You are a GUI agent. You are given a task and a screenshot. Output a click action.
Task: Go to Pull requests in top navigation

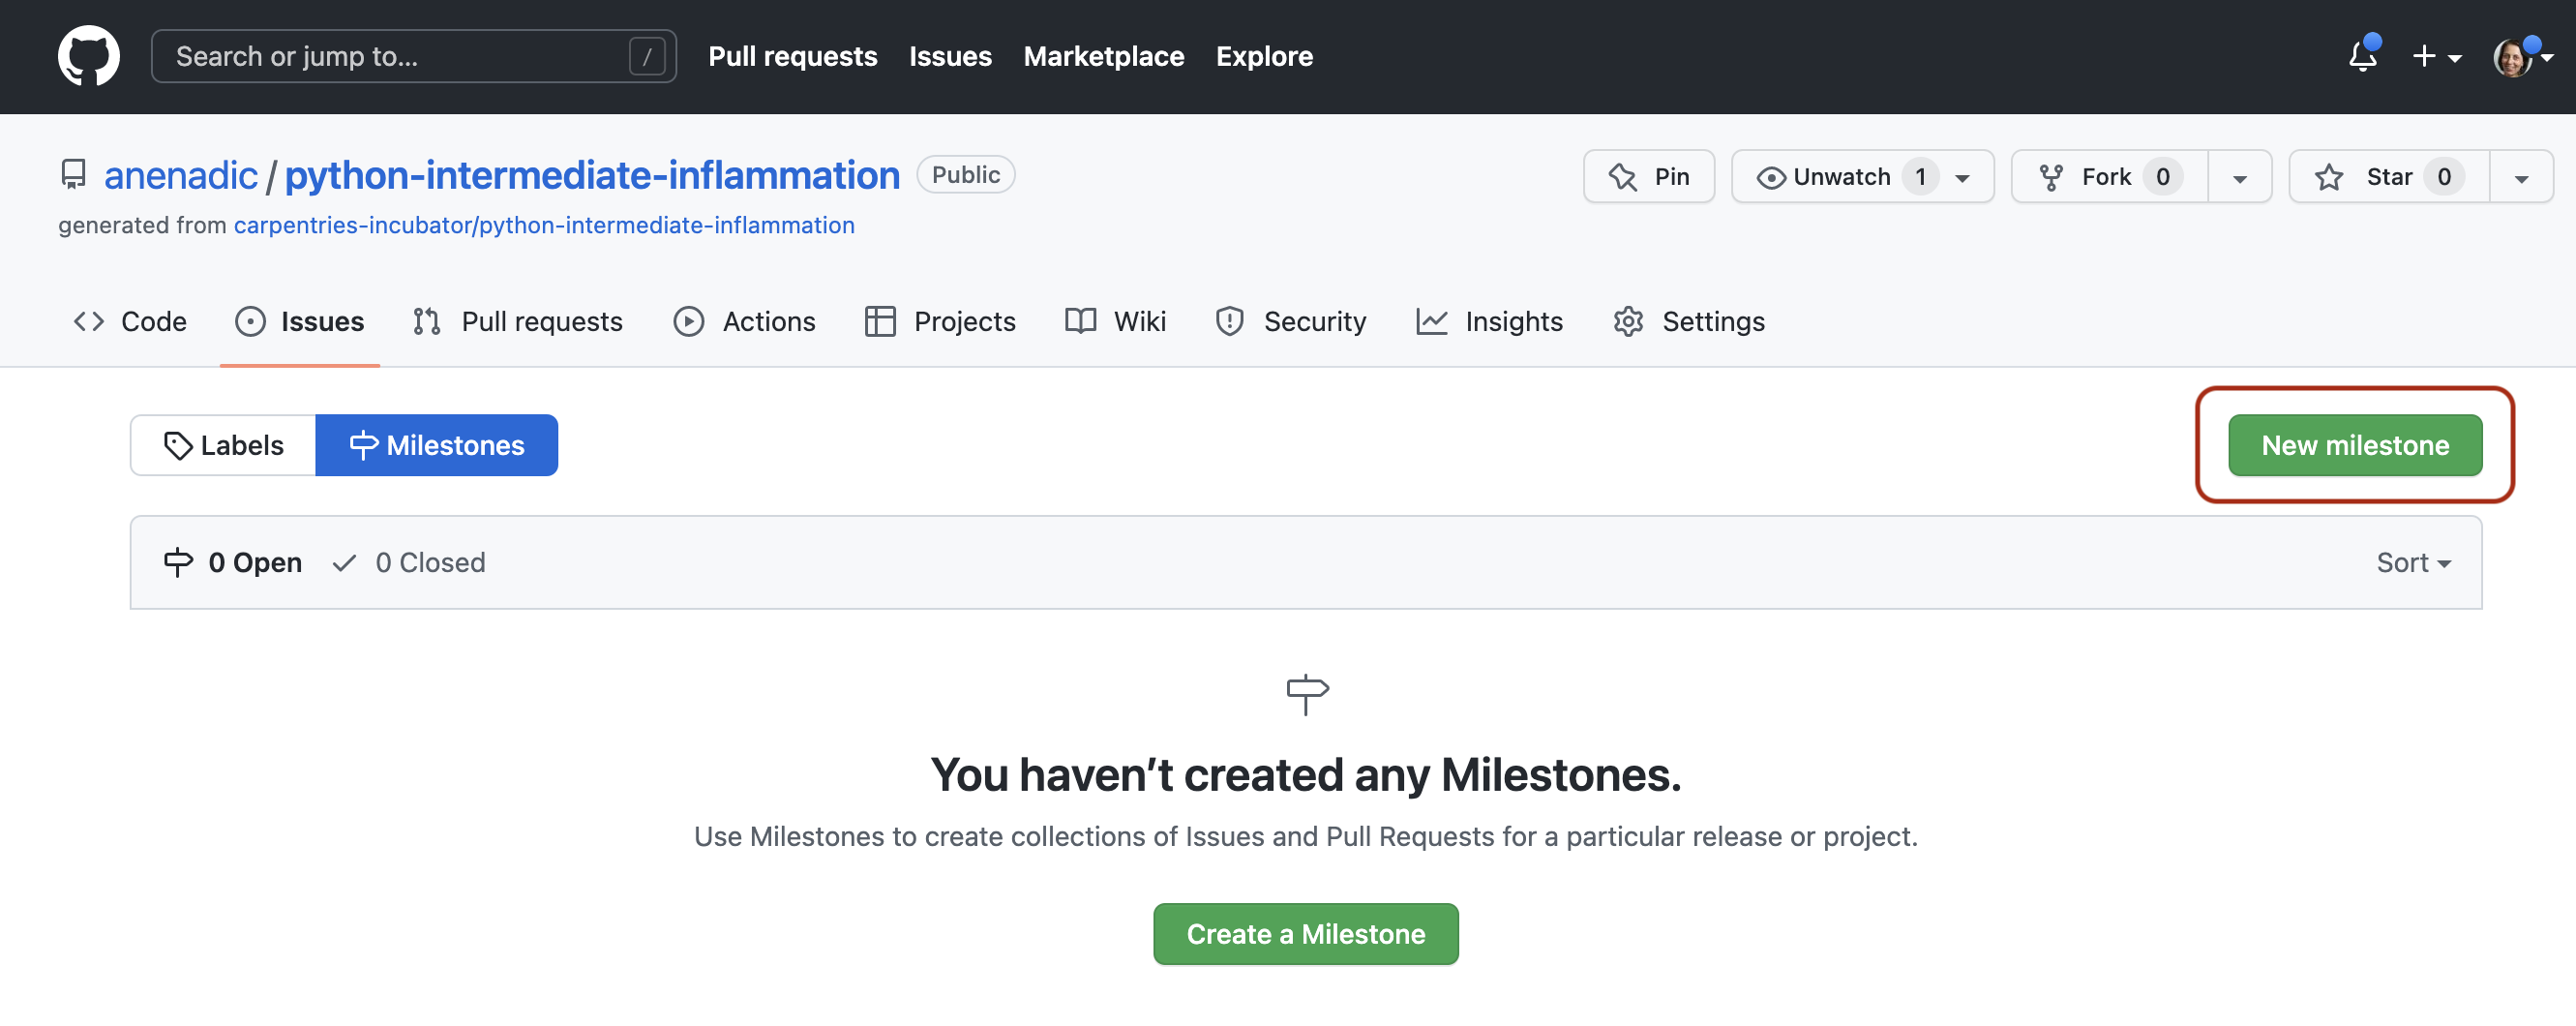coord(792,56)
